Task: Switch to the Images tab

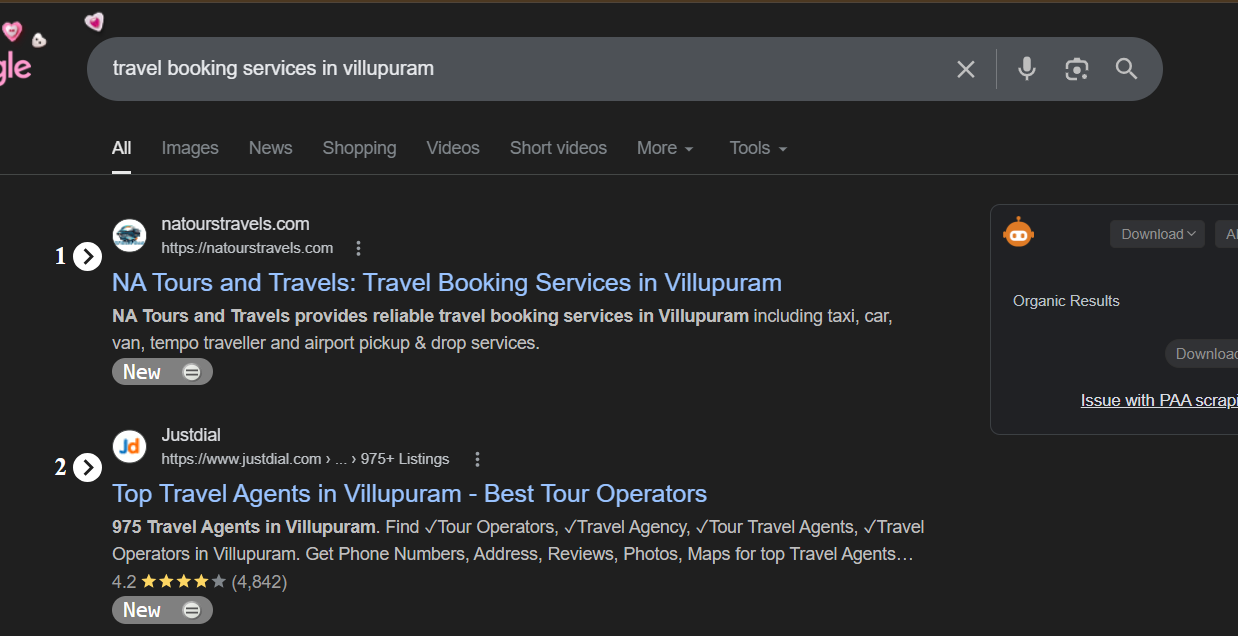Action: [190, 148]
